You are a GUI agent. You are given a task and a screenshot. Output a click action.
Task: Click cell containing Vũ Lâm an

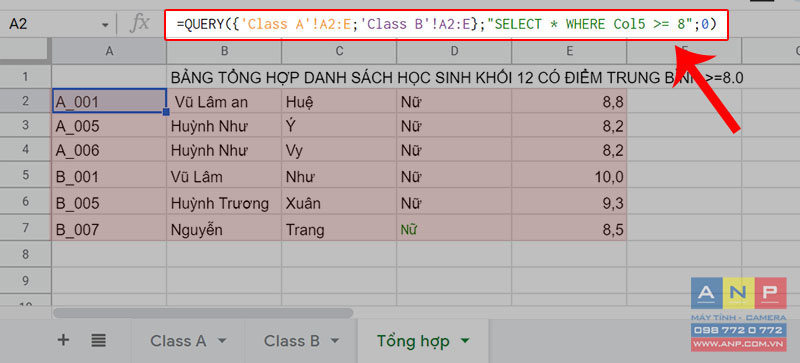224,102
